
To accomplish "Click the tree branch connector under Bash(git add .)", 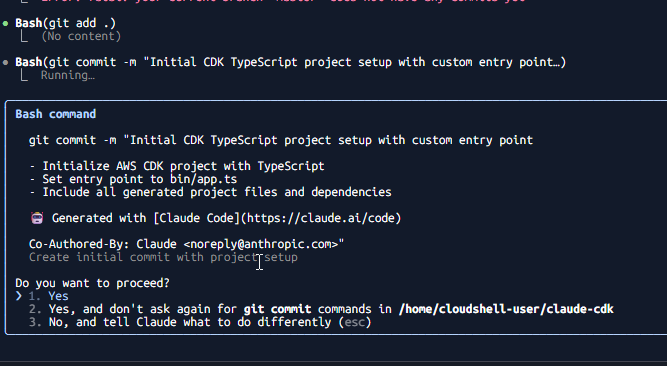I will 24,36.
